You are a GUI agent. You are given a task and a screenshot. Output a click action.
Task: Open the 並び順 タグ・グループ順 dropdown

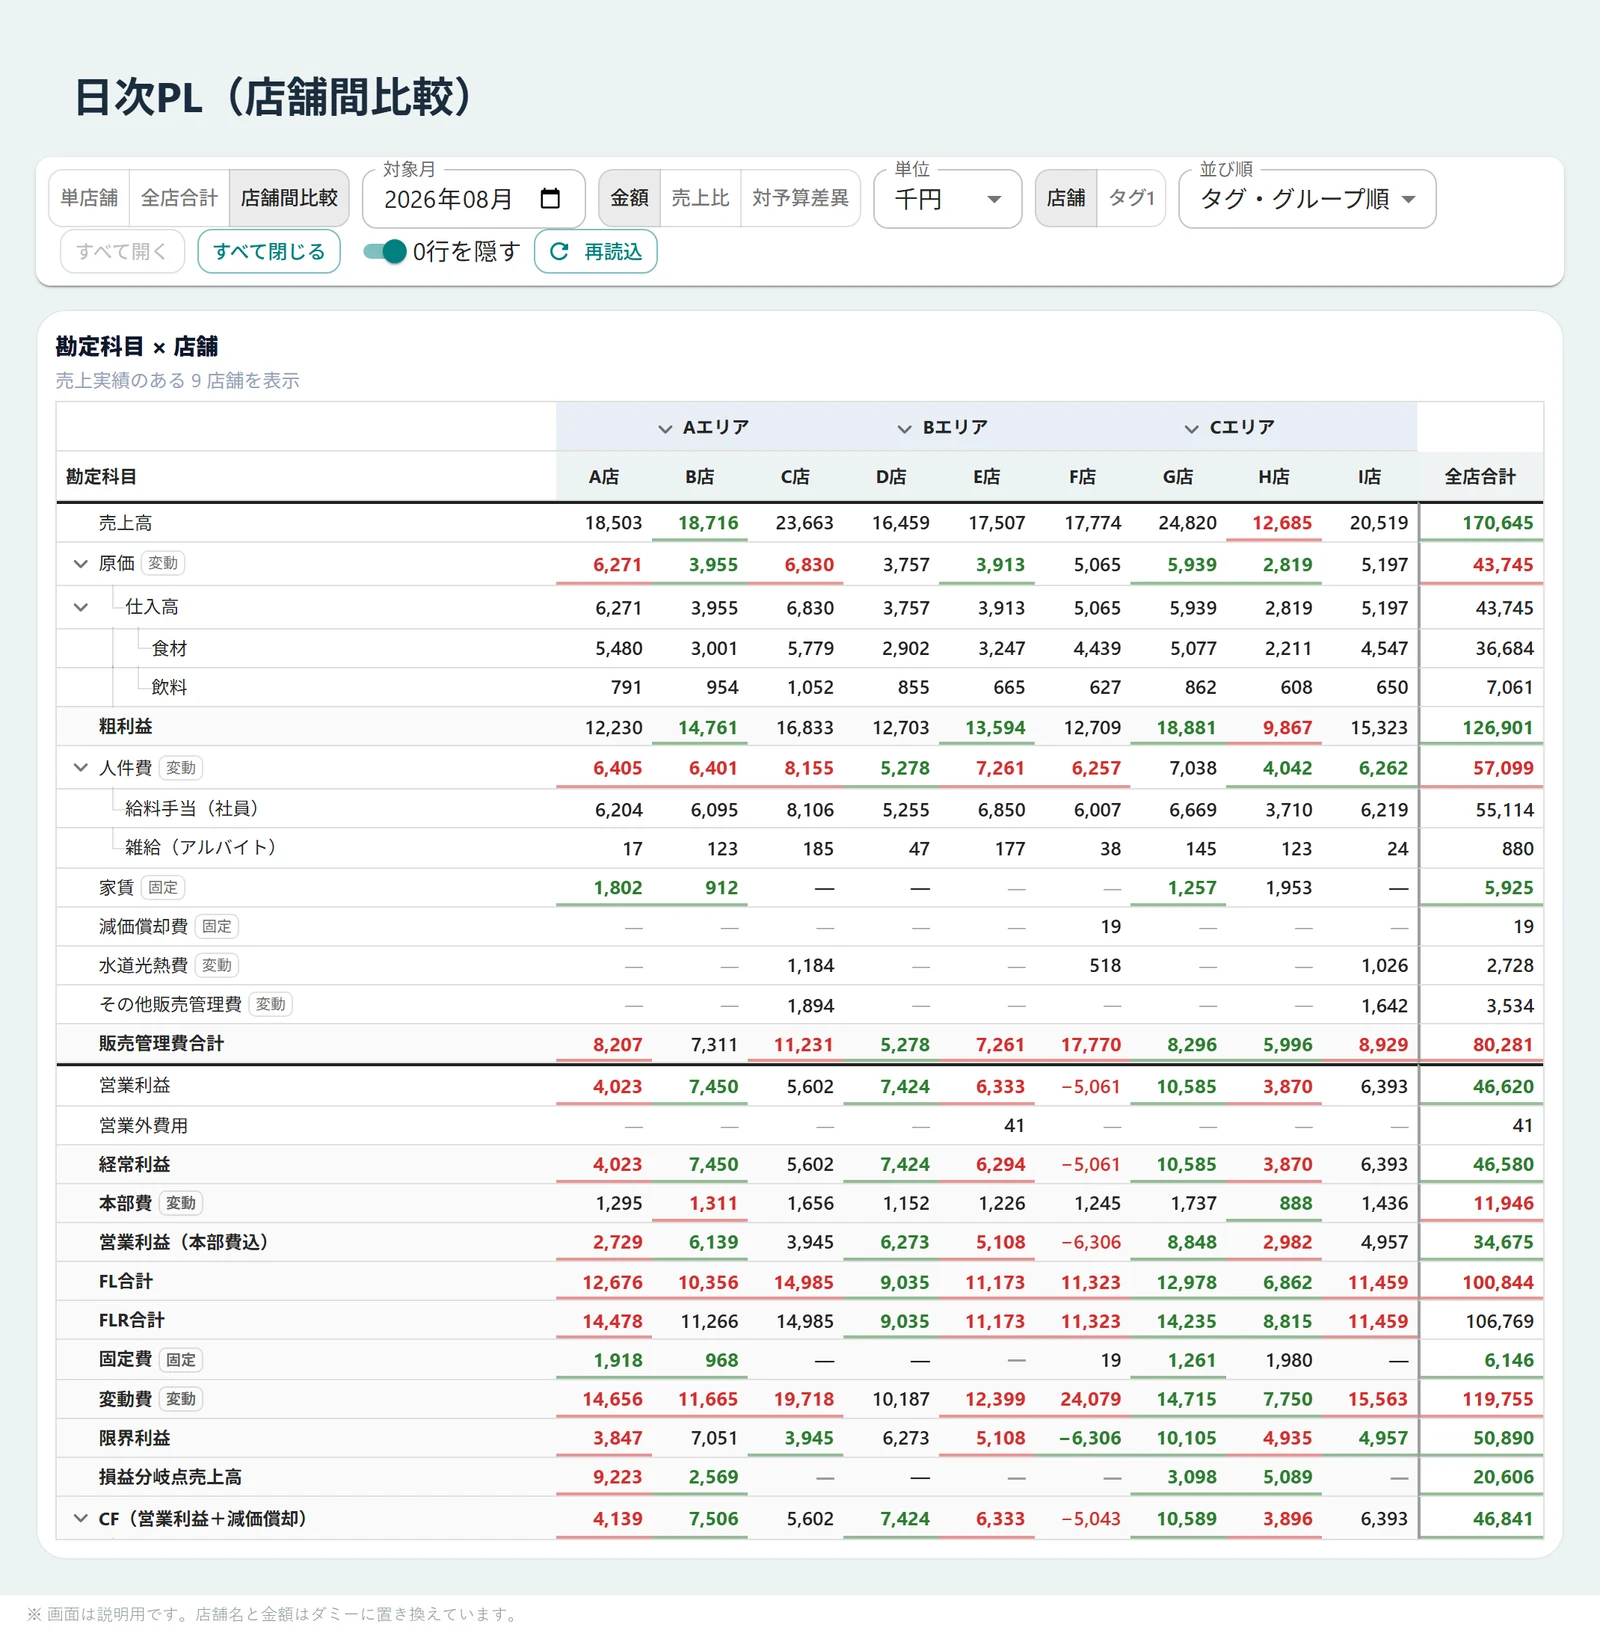pos(1307,199)
